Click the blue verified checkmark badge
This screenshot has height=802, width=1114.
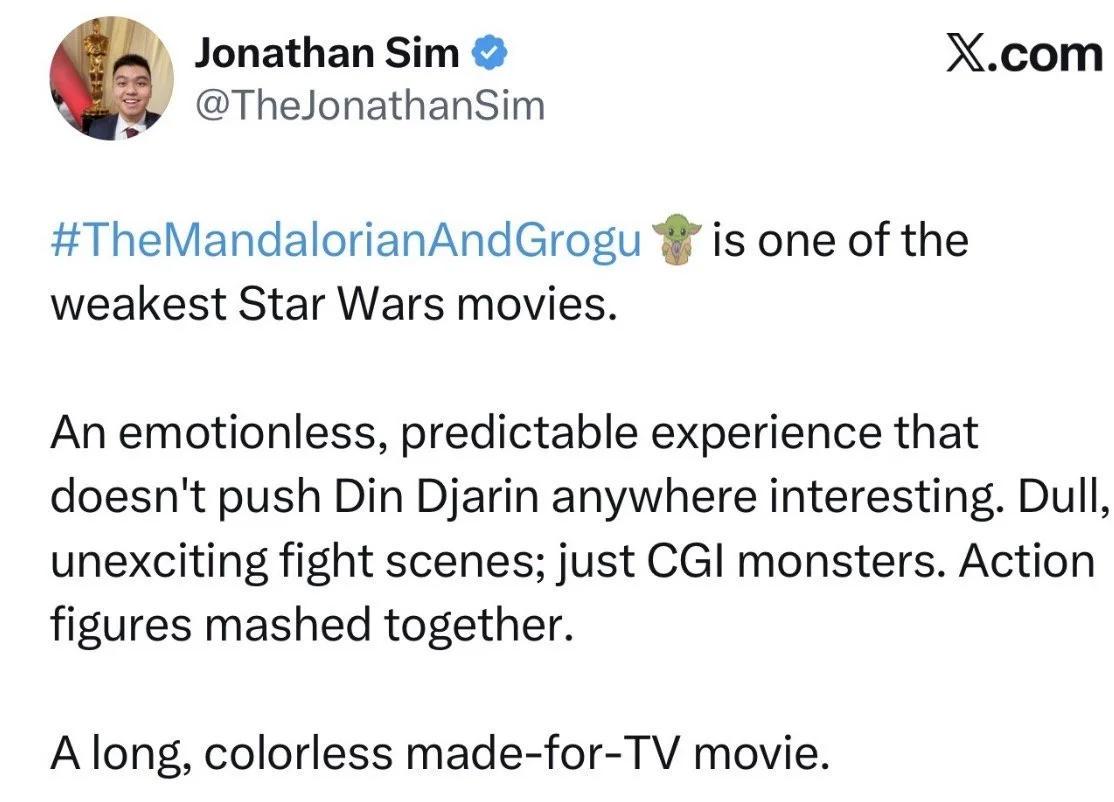pyautogui.click(x=490, y=53)
